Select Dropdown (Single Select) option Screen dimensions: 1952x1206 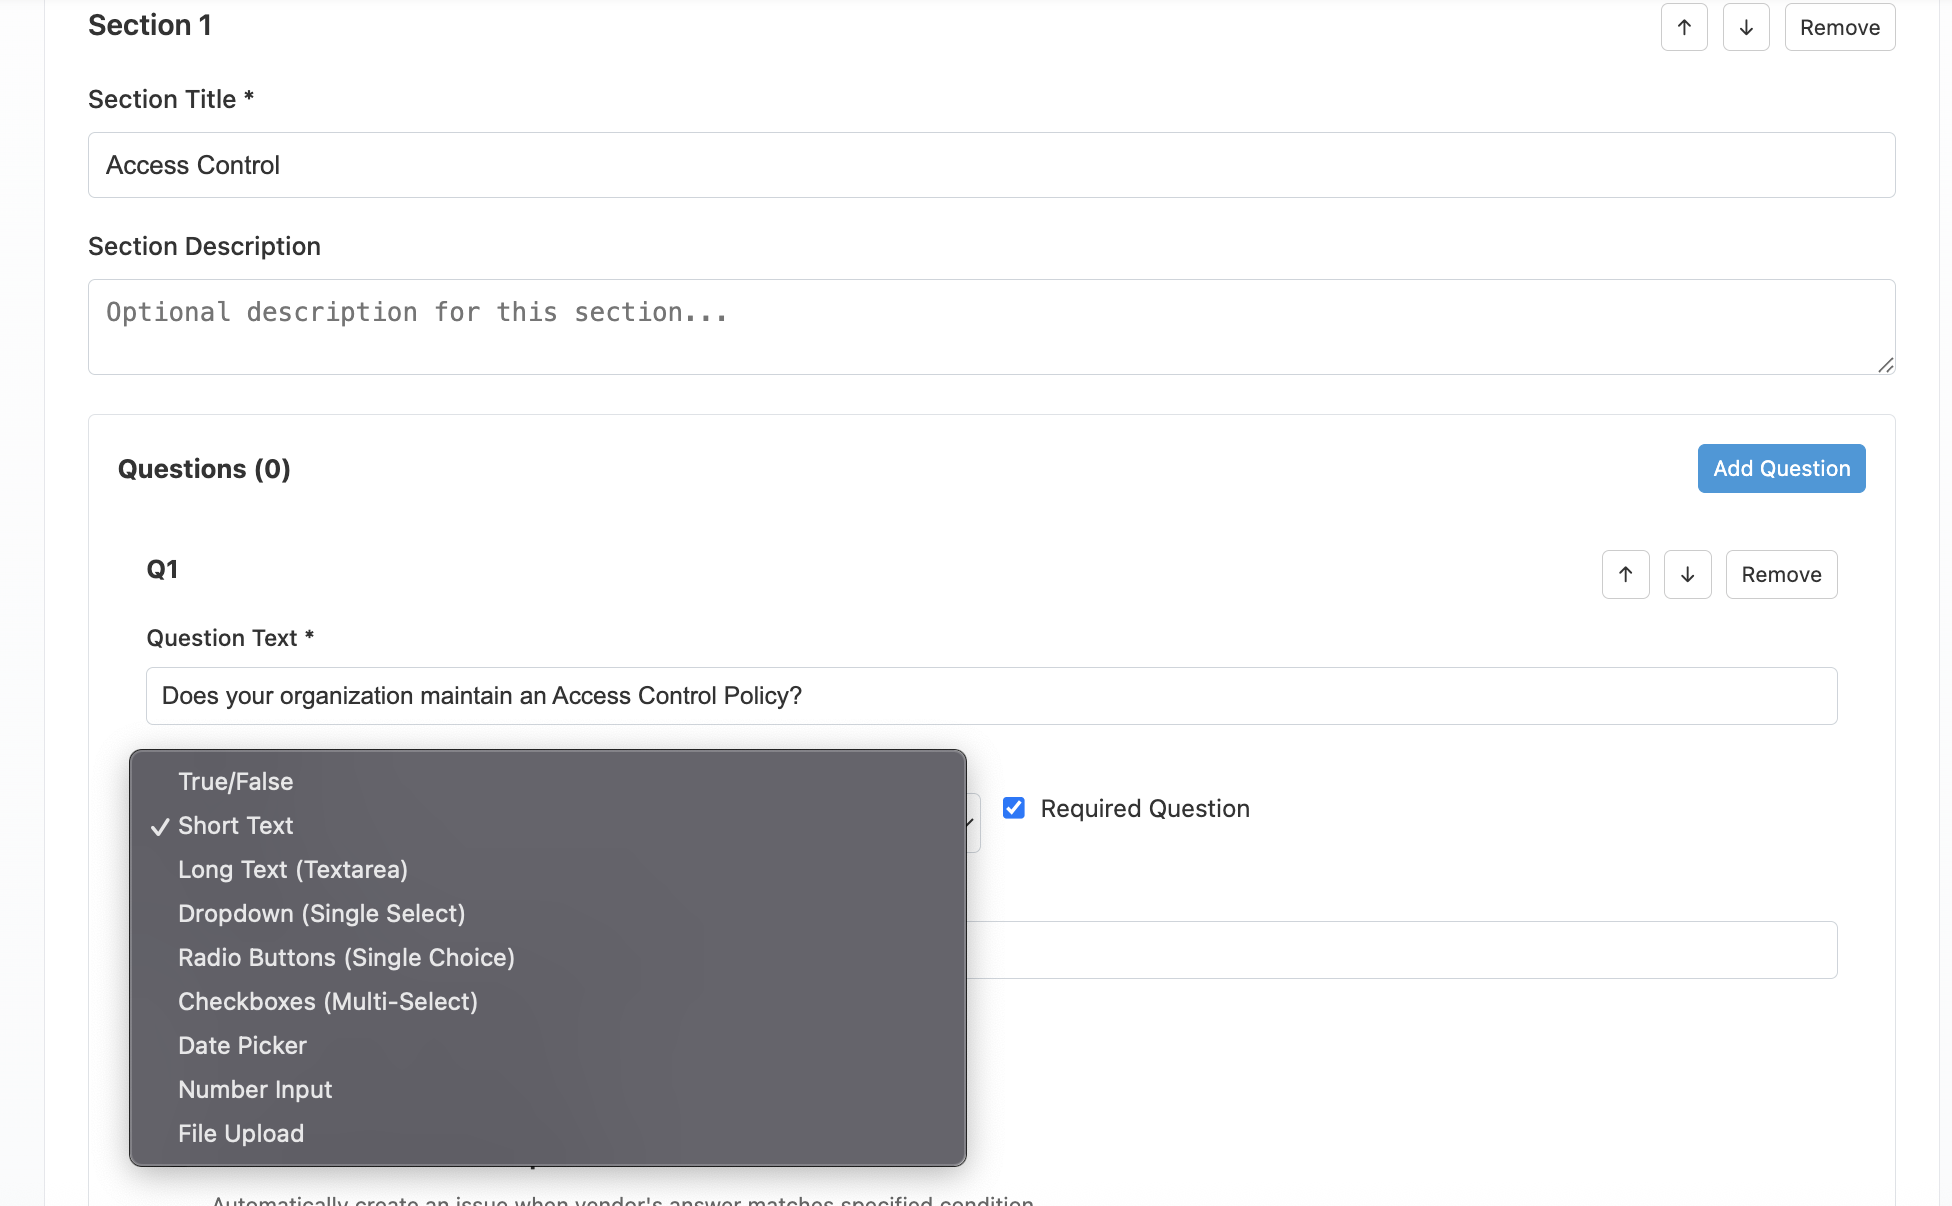321,913
